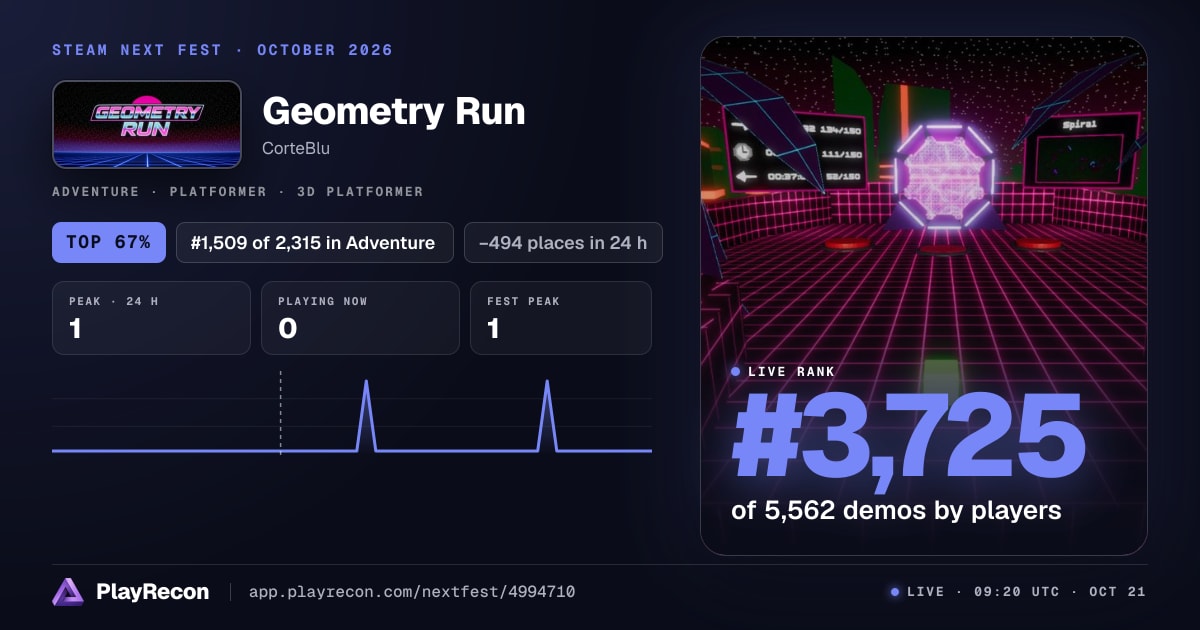Open the app.playrecon.com/nextfest/4994710 link
Screen dimensions: 1200x630
[411, 592]
